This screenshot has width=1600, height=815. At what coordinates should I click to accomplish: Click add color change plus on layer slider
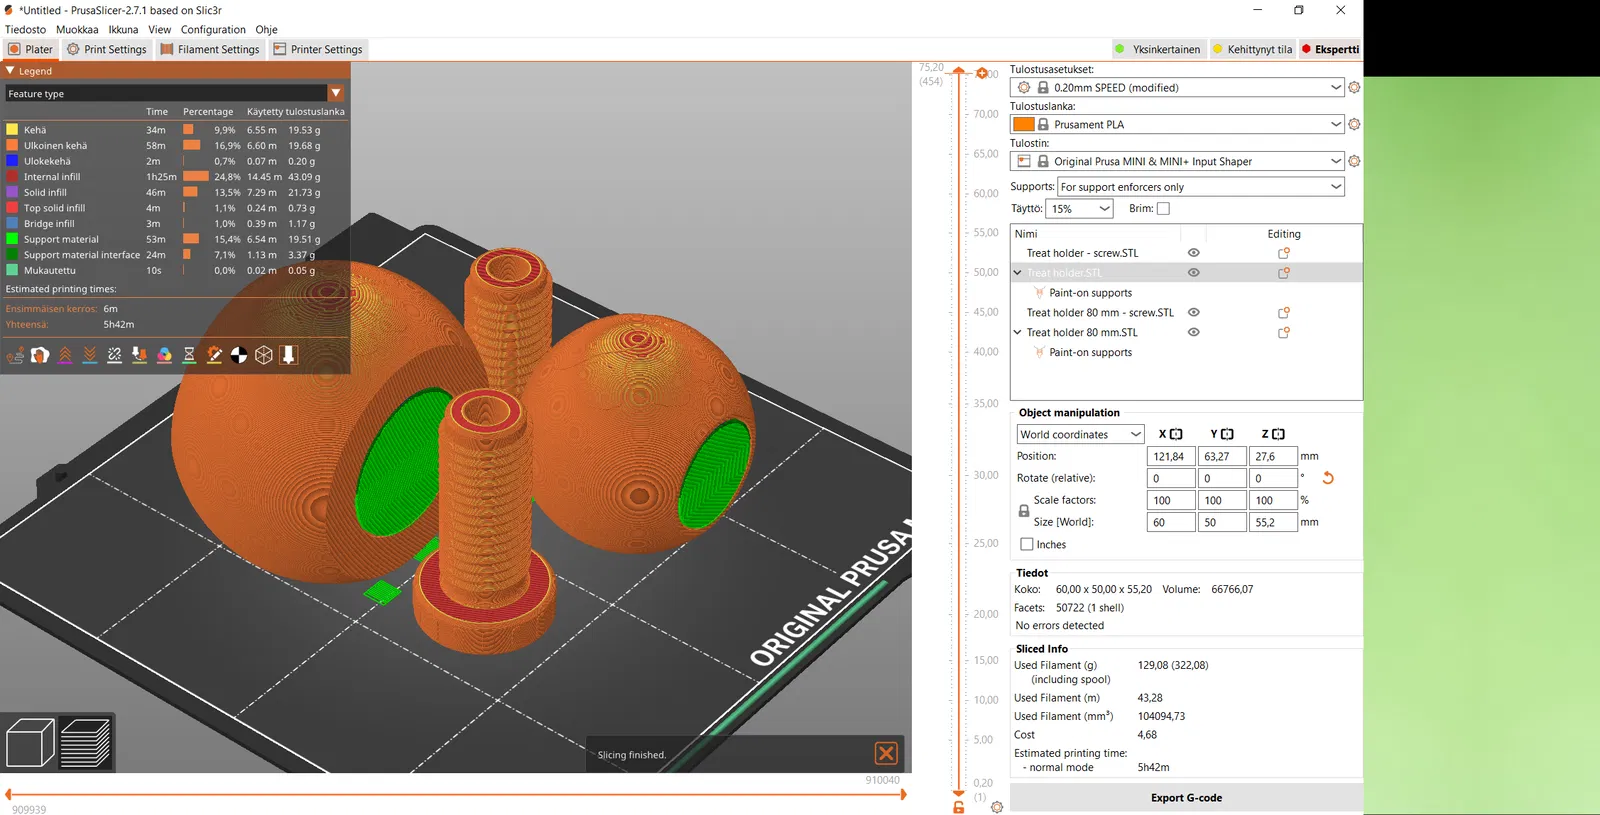982,73
